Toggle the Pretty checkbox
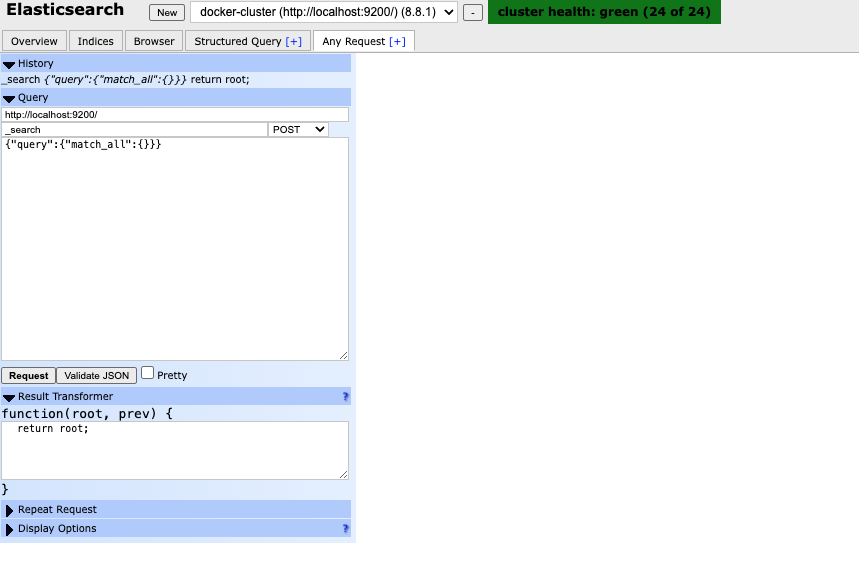This screenshot has width=859, height=566. pyautogui.click(x=147, y=373)
